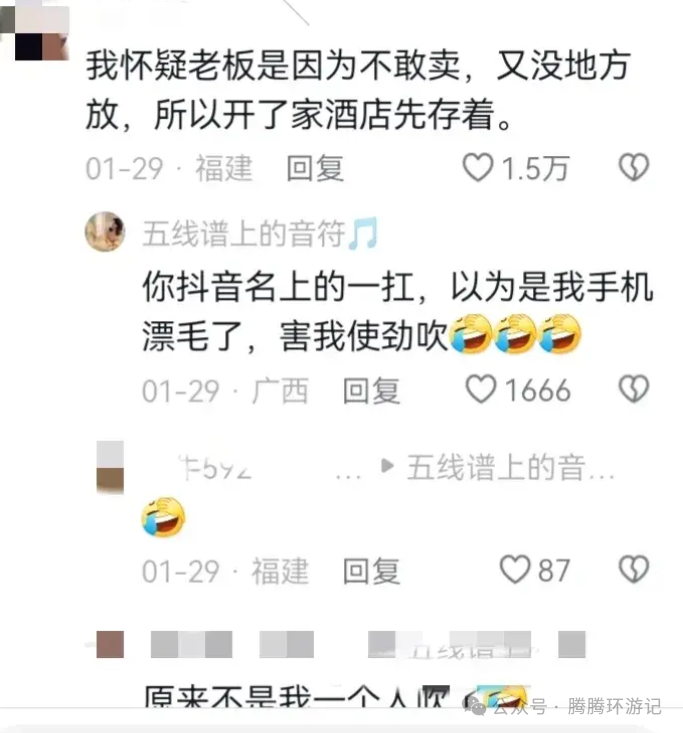Reply to the 广西 comment

point(371,390)
